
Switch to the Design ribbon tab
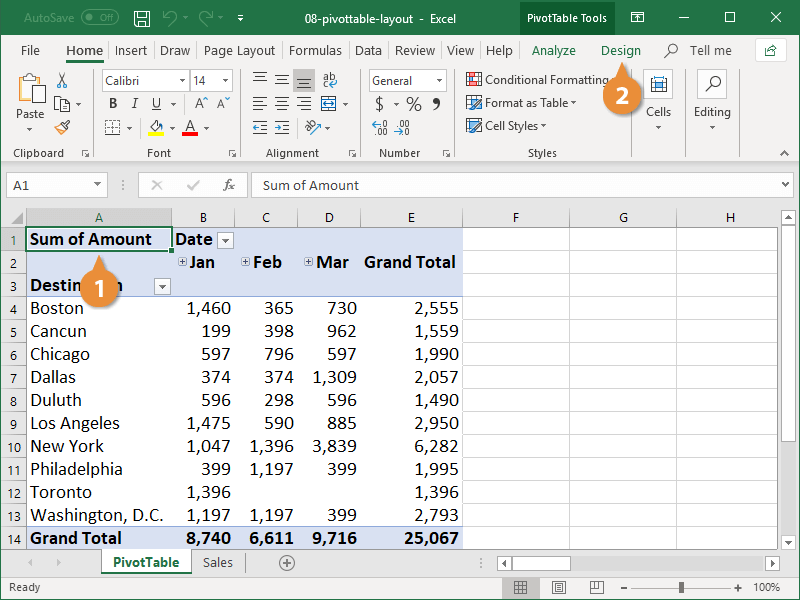(x=620, y=50)
